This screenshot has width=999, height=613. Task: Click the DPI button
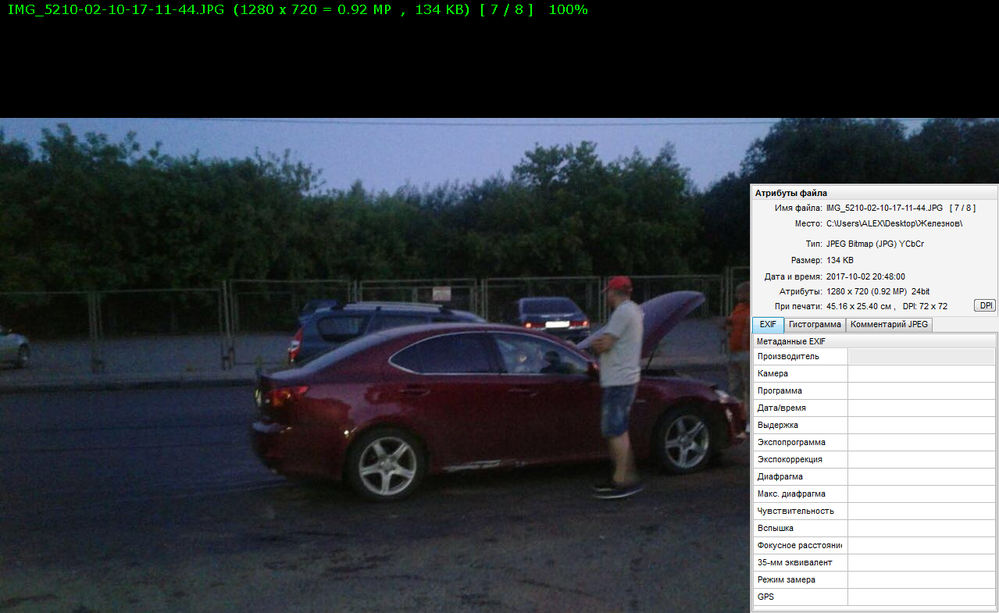pos(984,306)
